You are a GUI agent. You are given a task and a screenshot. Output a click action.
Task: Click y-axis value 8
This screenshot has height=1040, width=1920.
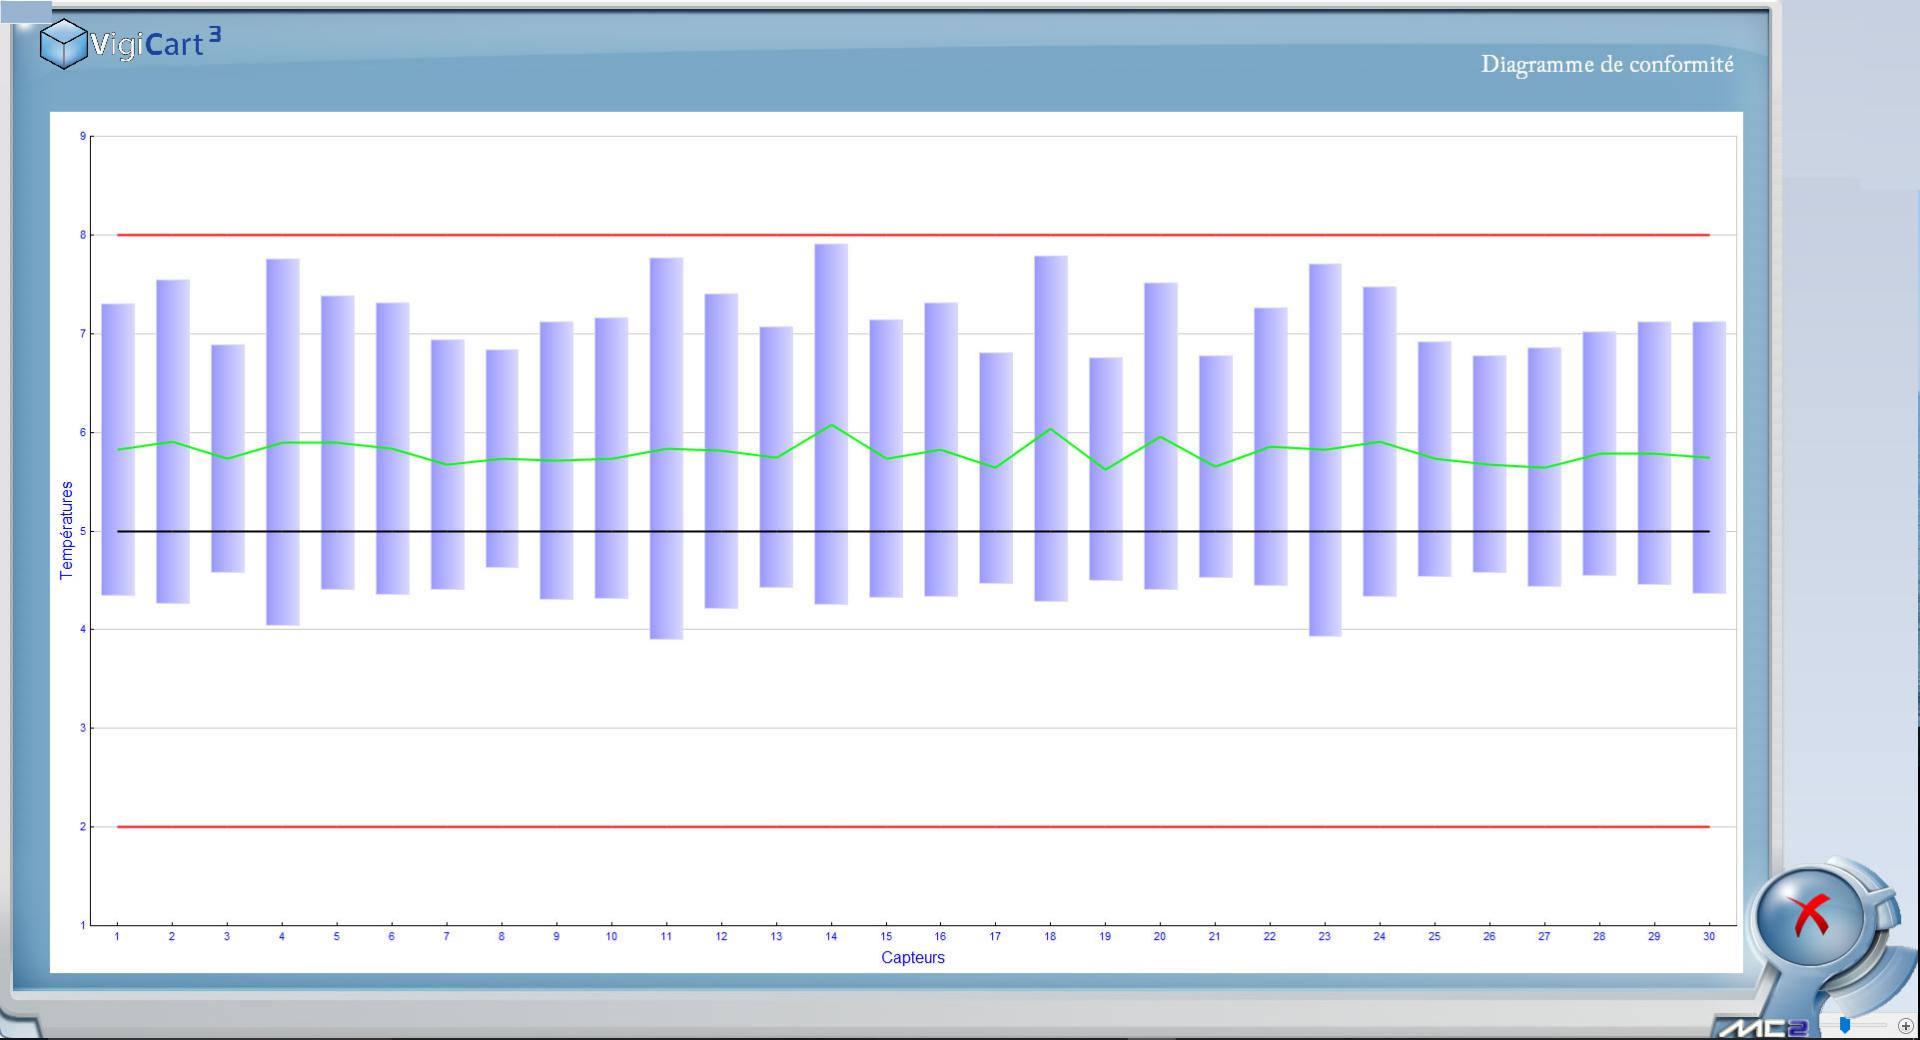click(x=83, y=235)
